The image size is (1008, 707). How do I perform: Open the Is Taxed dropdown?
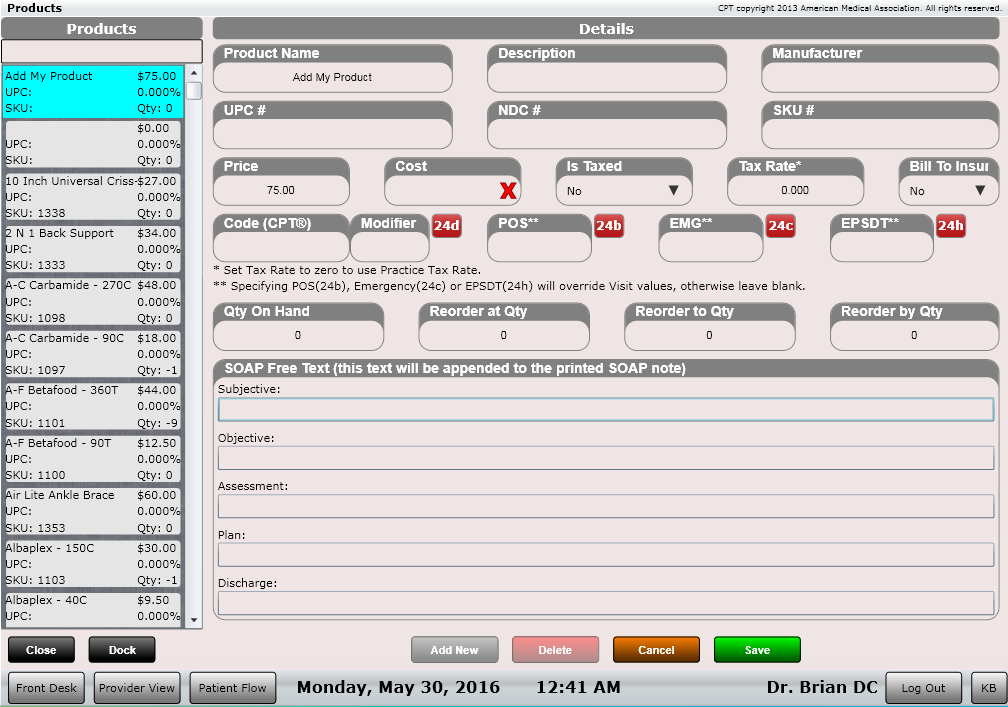tap(625, 190)
